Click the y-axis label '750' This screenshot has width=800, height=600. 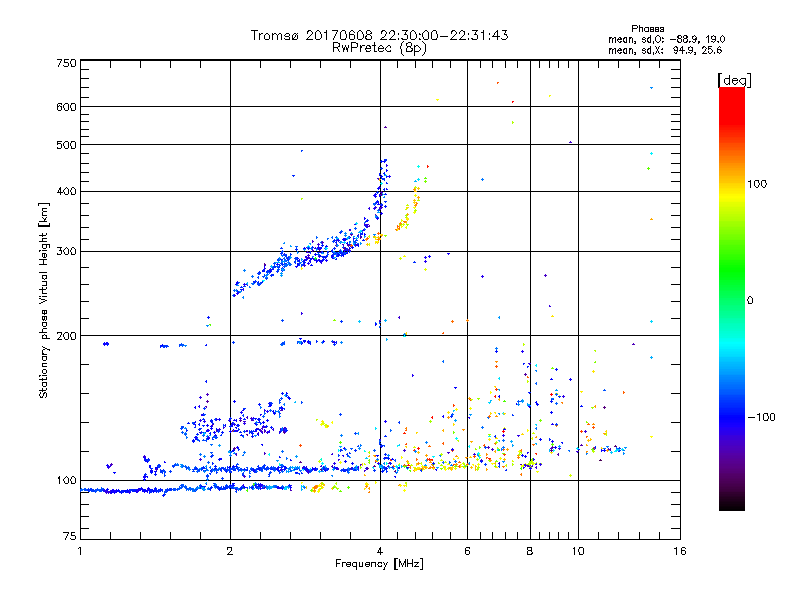[x=66, y=63]
